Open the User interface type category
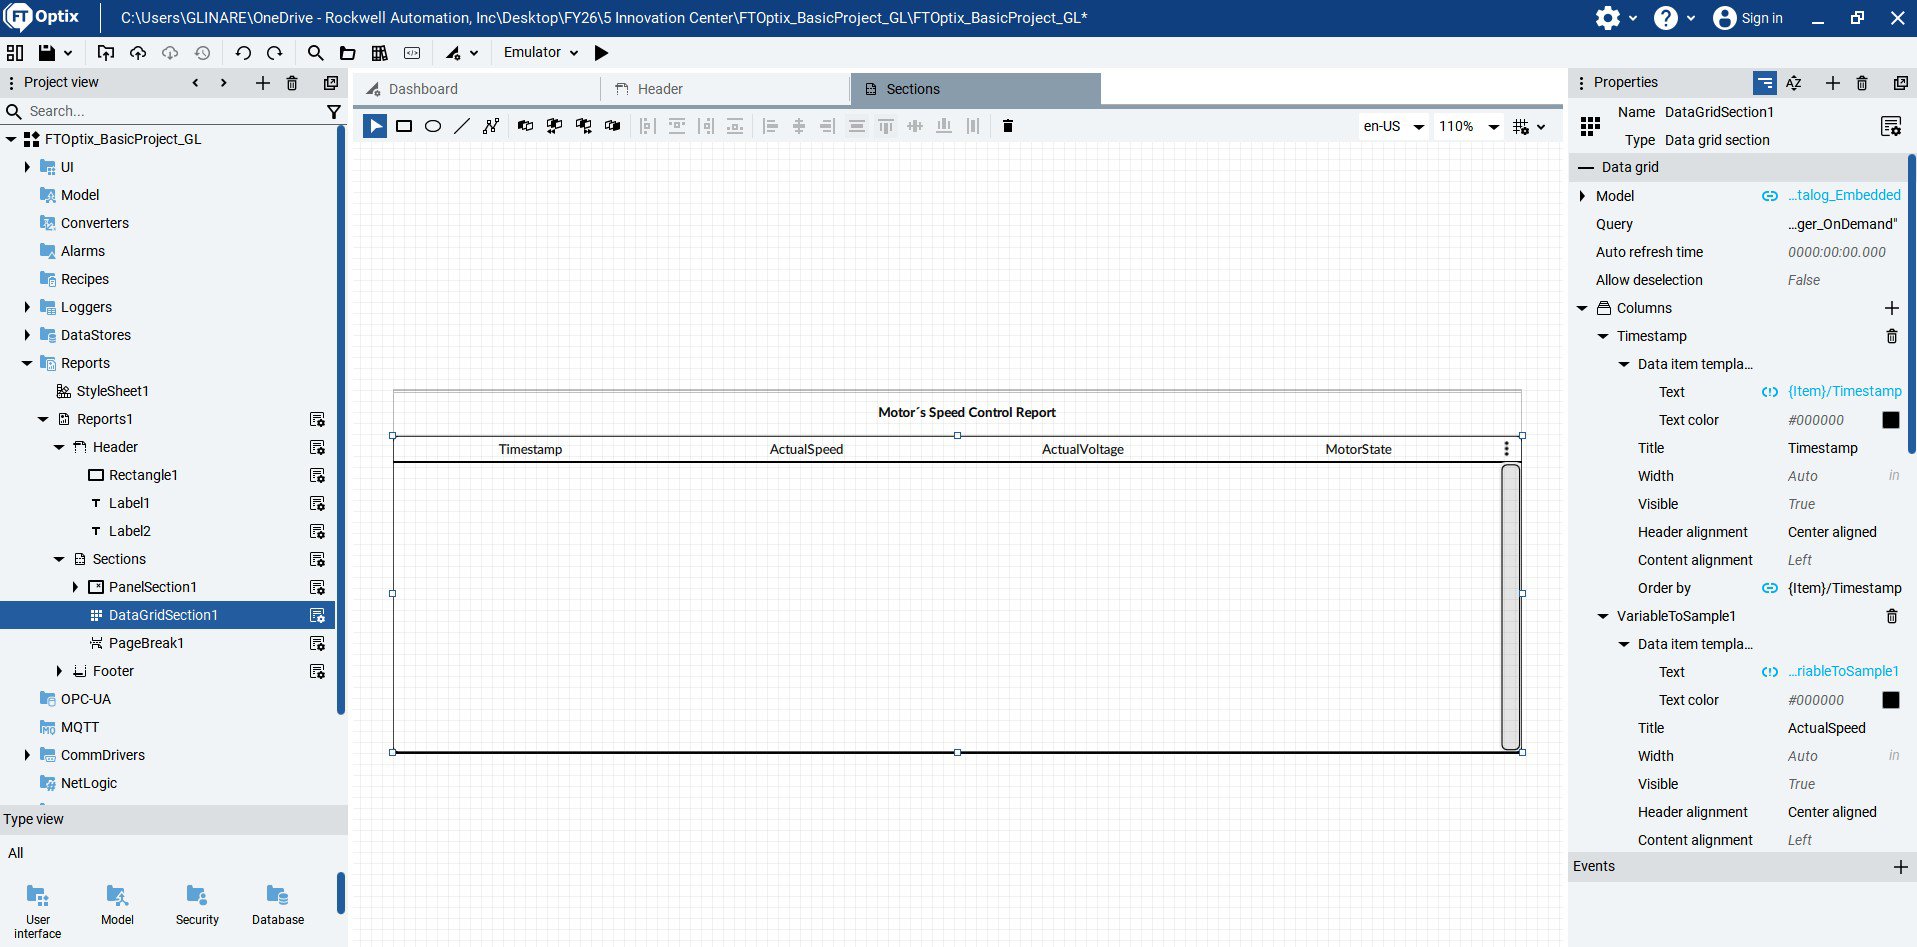1917x947 pixels. pyautogui.click(x=37, y=910)
